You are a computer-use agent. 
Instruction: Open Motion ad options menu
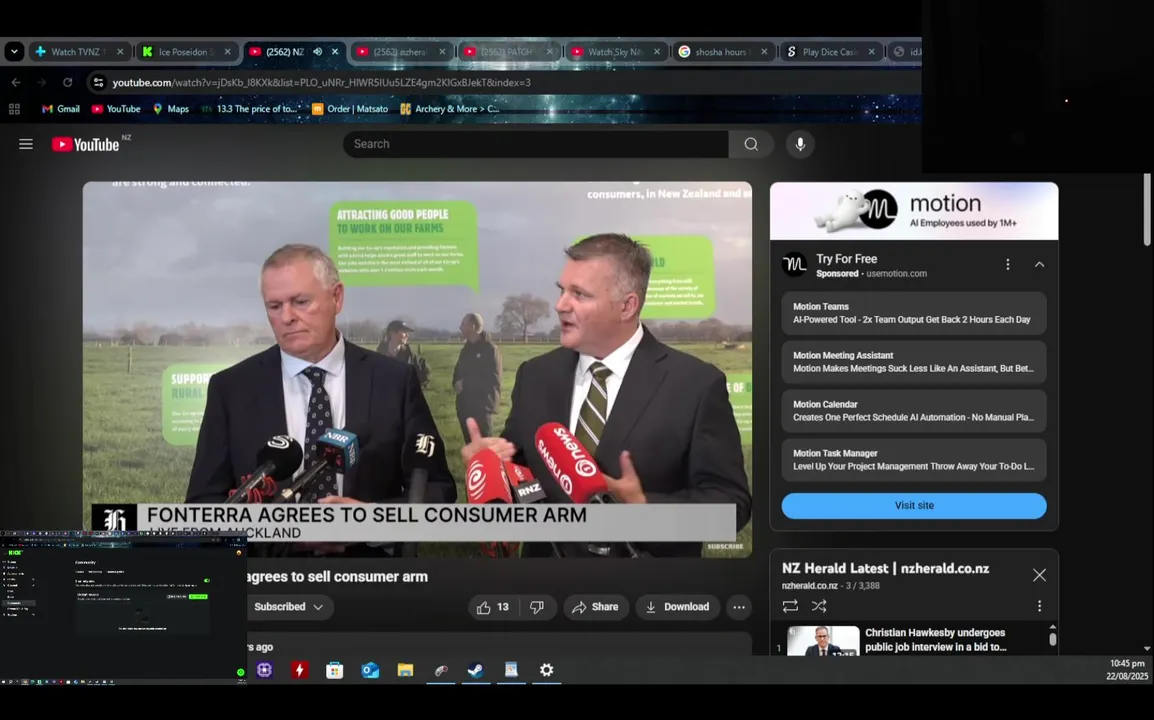click(x=1008, y=264)
